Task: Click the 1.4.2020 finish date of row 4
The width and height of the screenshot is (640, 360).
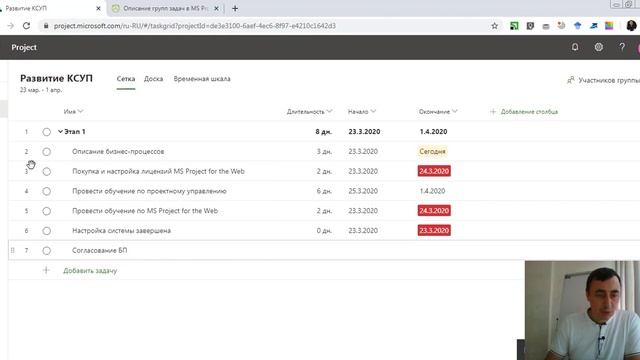Action: (x=432, y=191)
